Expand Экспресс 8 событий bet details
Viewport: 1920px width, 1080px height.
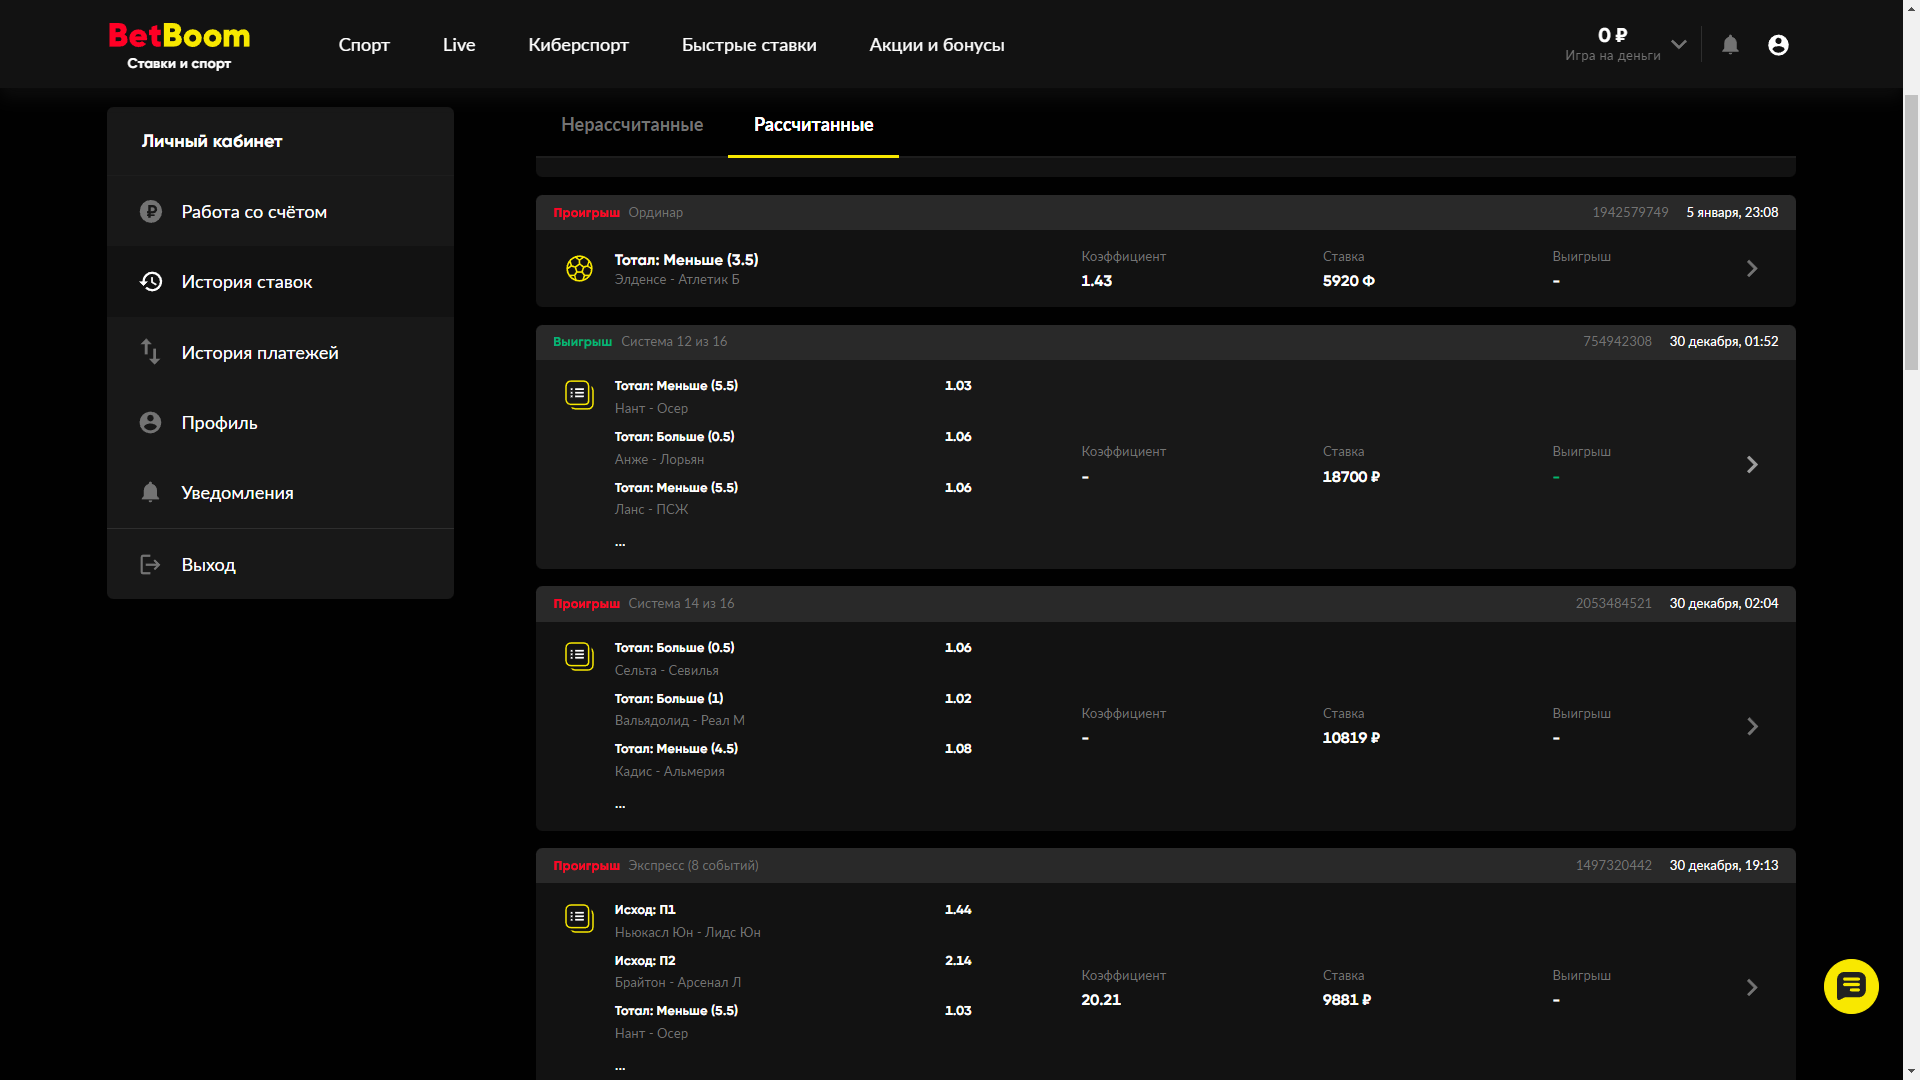coord(1752,988)
